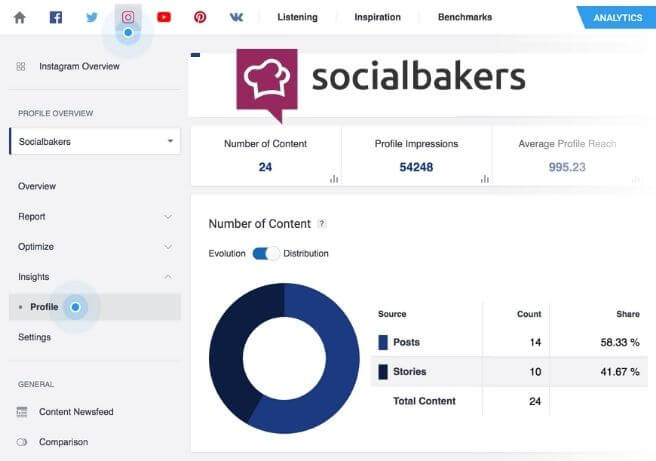Viewport: 656px width, 461px height.
Task: Open the Instagram network icon
Action: (x=128, y=17)
